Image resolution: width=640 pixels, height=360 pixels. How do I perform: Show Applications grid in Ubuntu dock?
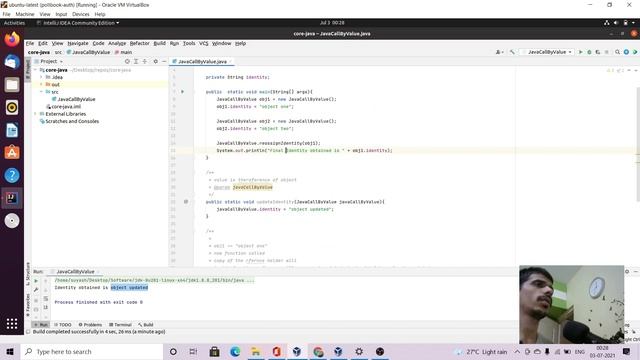[12, 324]
